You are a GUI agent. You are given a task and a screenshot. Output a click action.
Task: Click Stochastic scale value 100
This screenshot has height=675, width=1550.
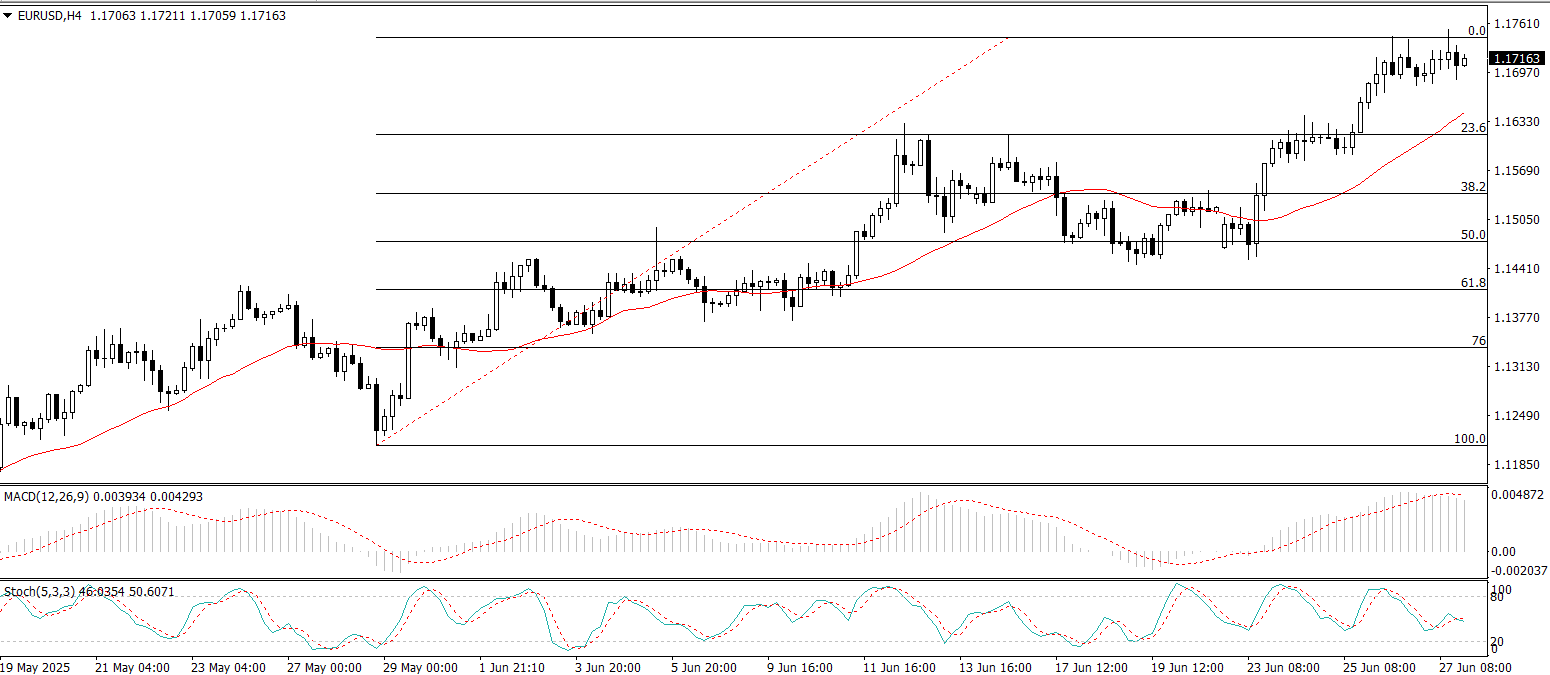(x=1502, y=589)
